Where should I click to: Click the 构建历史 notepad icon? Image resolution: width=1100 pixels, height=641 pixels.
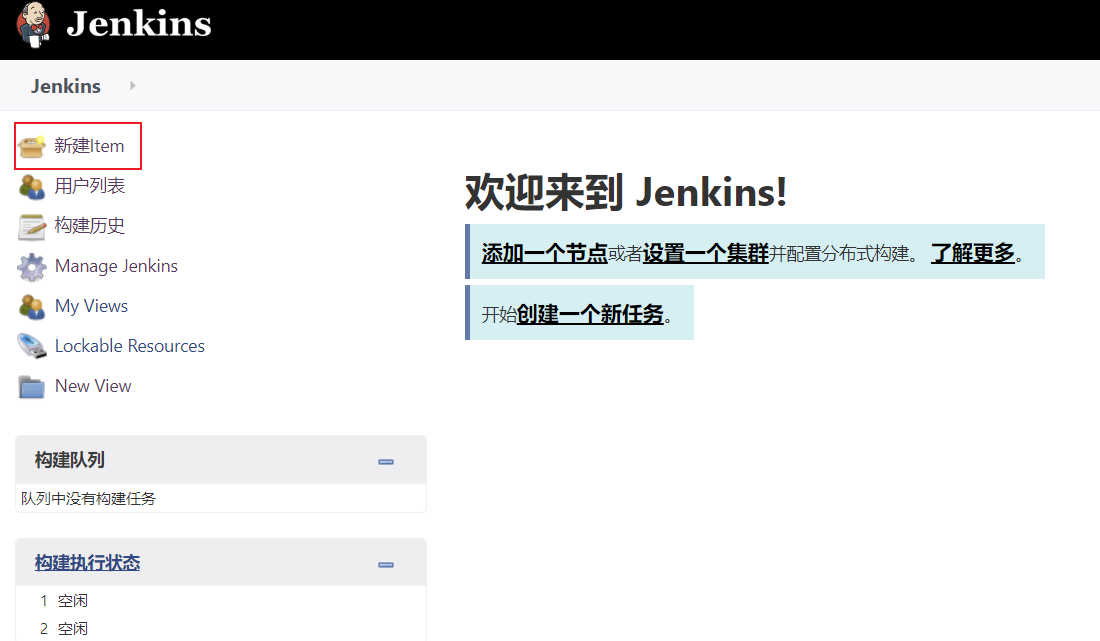pyautogui.click(x=32, y=227)
